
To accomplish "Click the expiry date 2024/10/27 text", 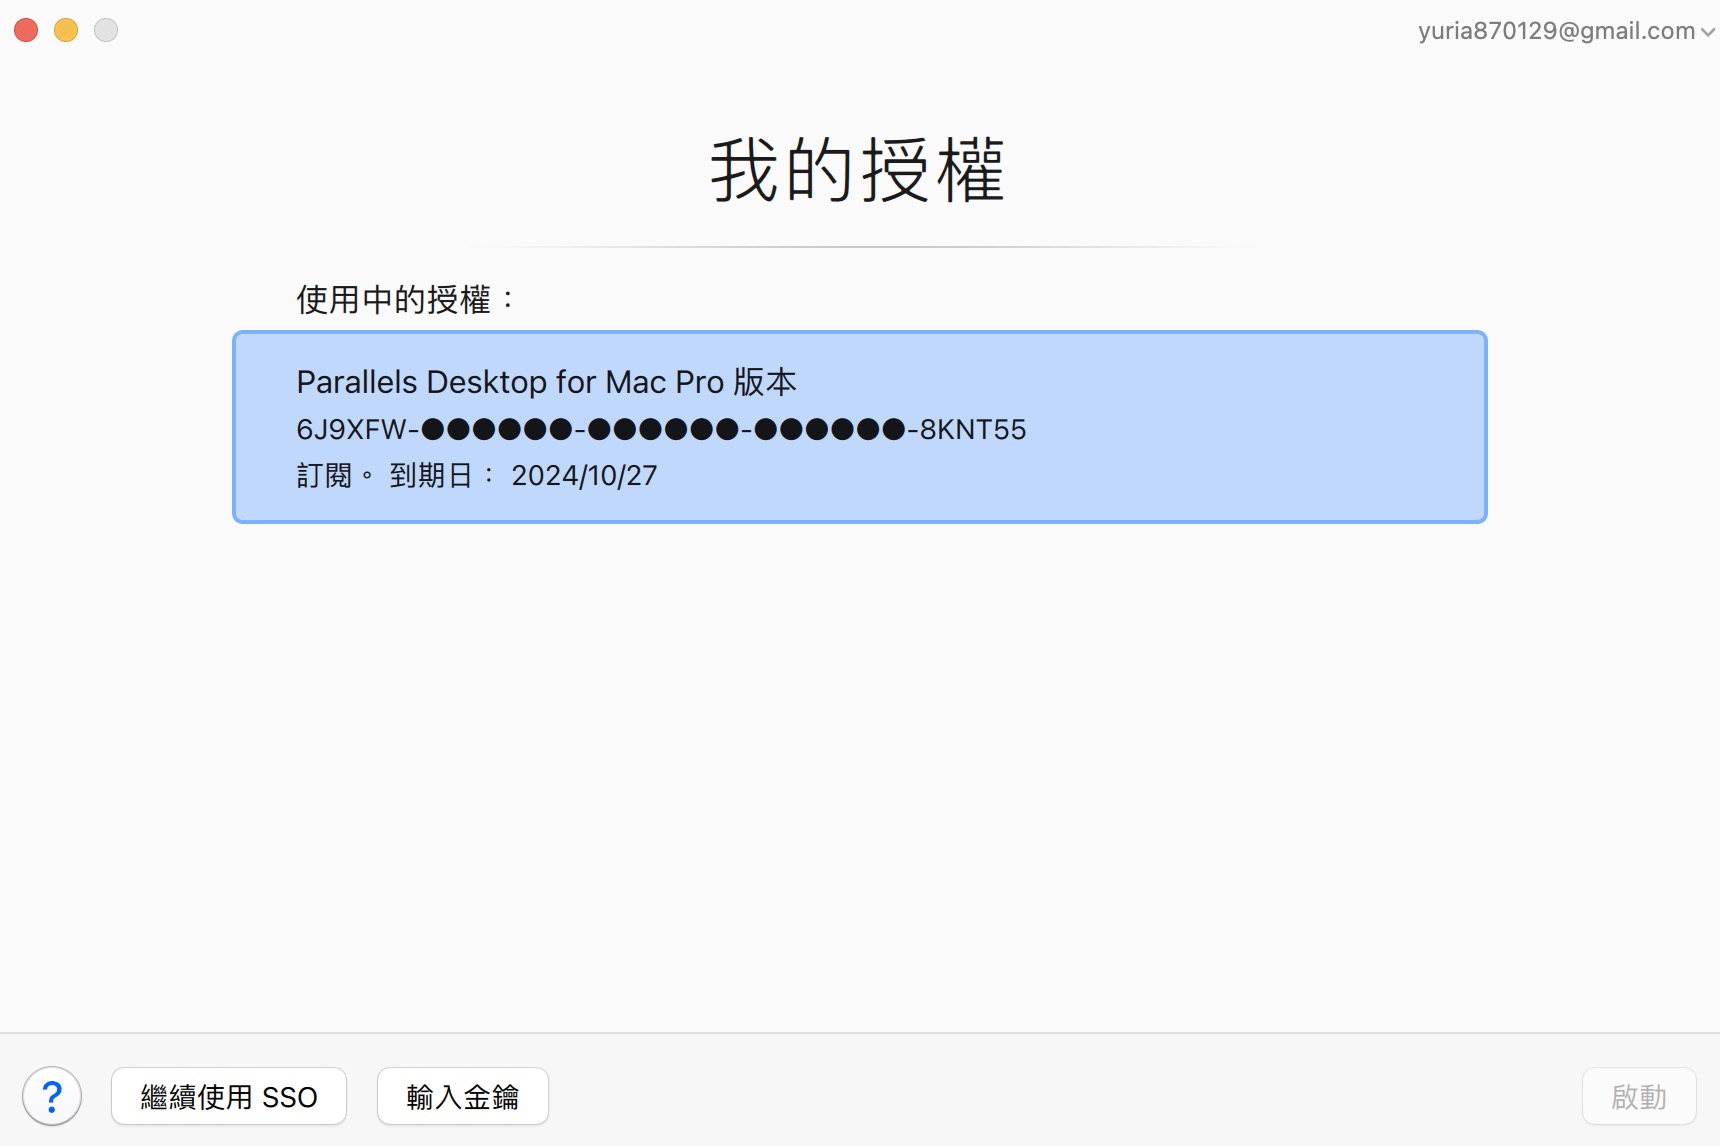I will (x=584, y=475).
